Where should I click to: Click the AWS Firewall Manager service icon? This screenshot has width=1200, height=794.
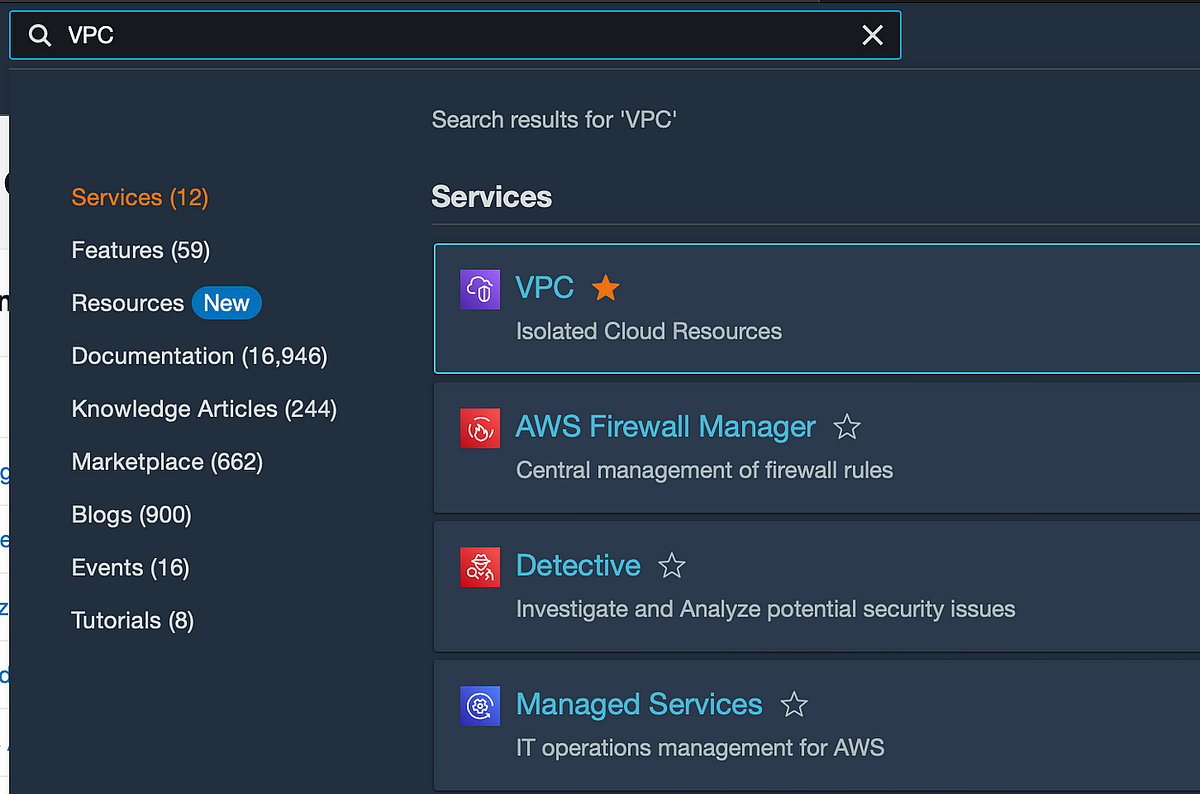479,428
